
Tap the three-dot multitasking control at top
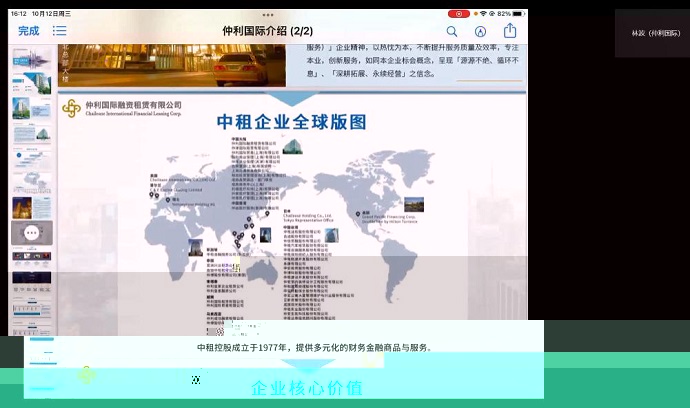(268, 15)
